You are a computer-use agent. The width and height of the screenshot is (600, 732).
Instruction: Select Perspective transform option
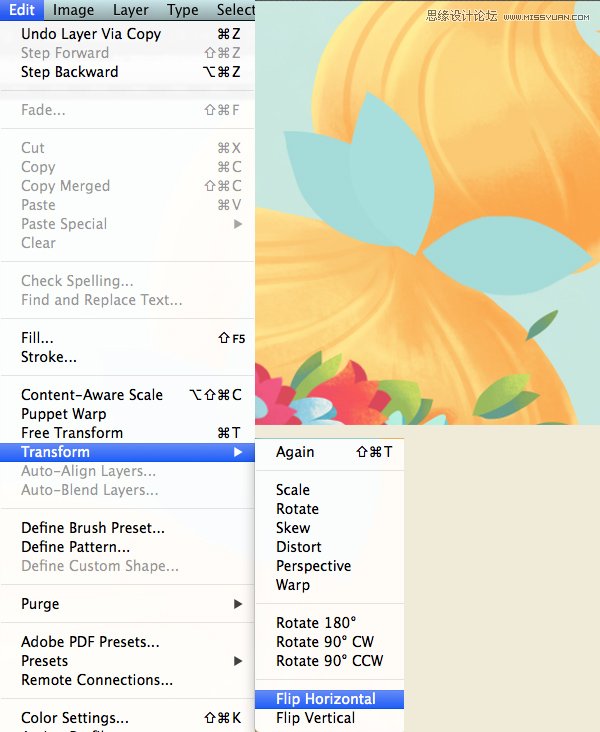(x=330, y=566)
